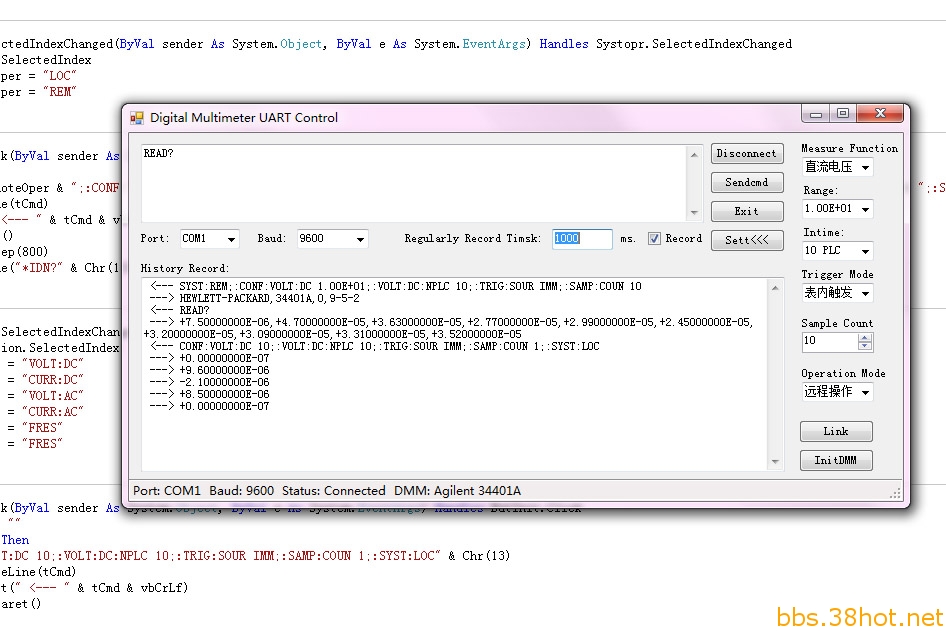Click History Record scrollbar up arrow
Image resolution: width=946 pixels, height=631 pixels.
775,288
